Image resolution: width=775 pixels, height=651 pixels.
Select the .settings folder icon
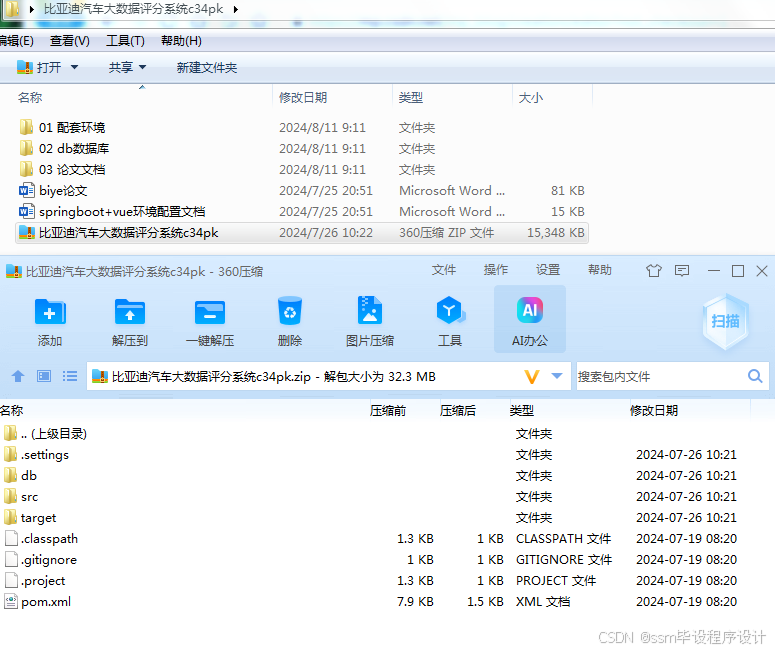[10, 454]
